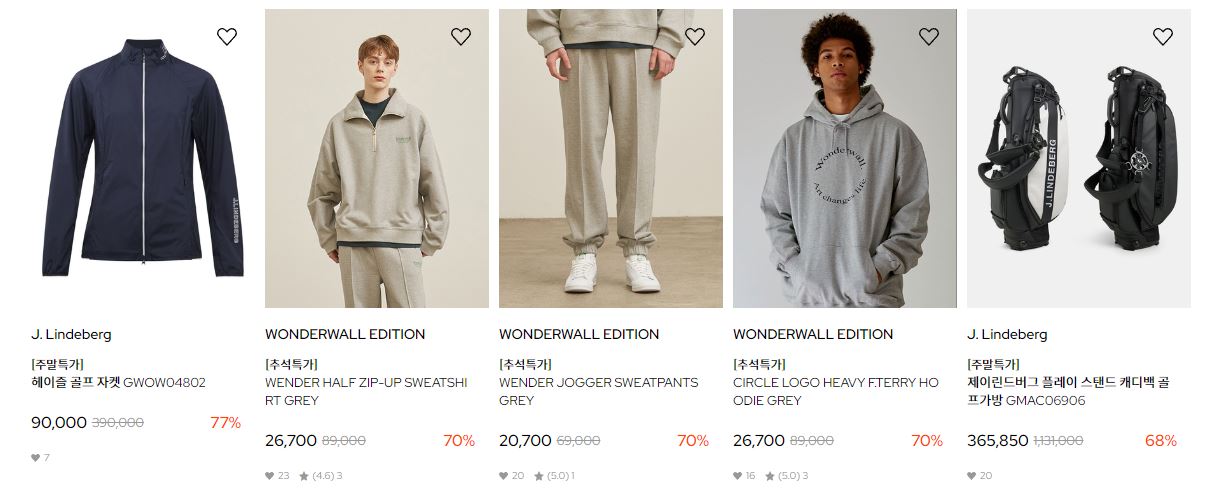This screenshot has height=501, width=1209.
Task: Select WENDER JOGGER SWEATPANTS GREY product title
Action: click(599, 391)
